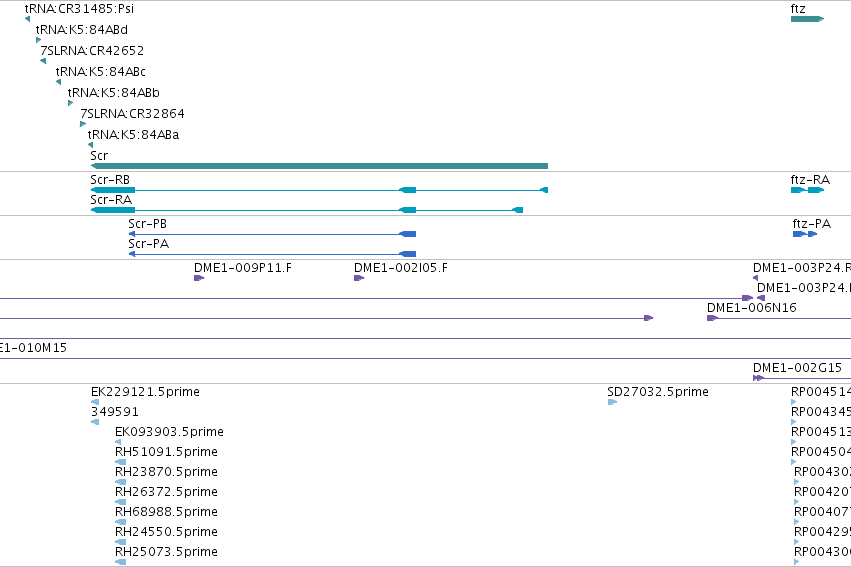Select the RH23870.5prime label

(x=166, y=472)
